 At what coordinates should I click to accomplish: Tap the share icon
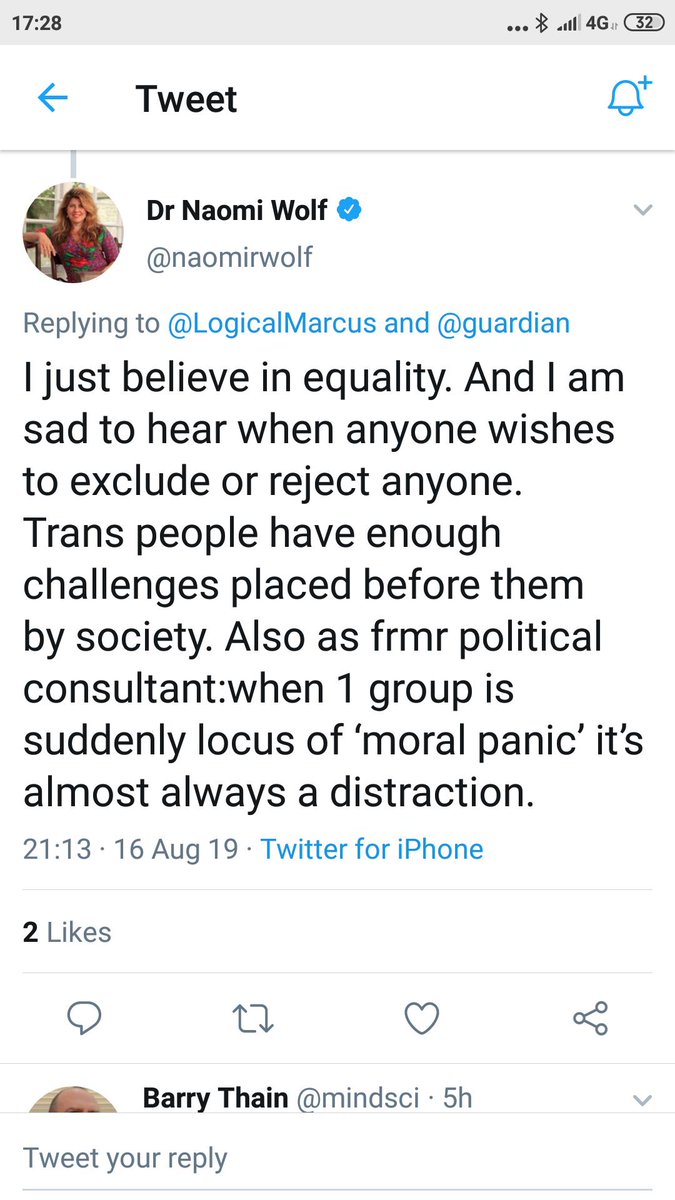click(x=590, y=1018)
